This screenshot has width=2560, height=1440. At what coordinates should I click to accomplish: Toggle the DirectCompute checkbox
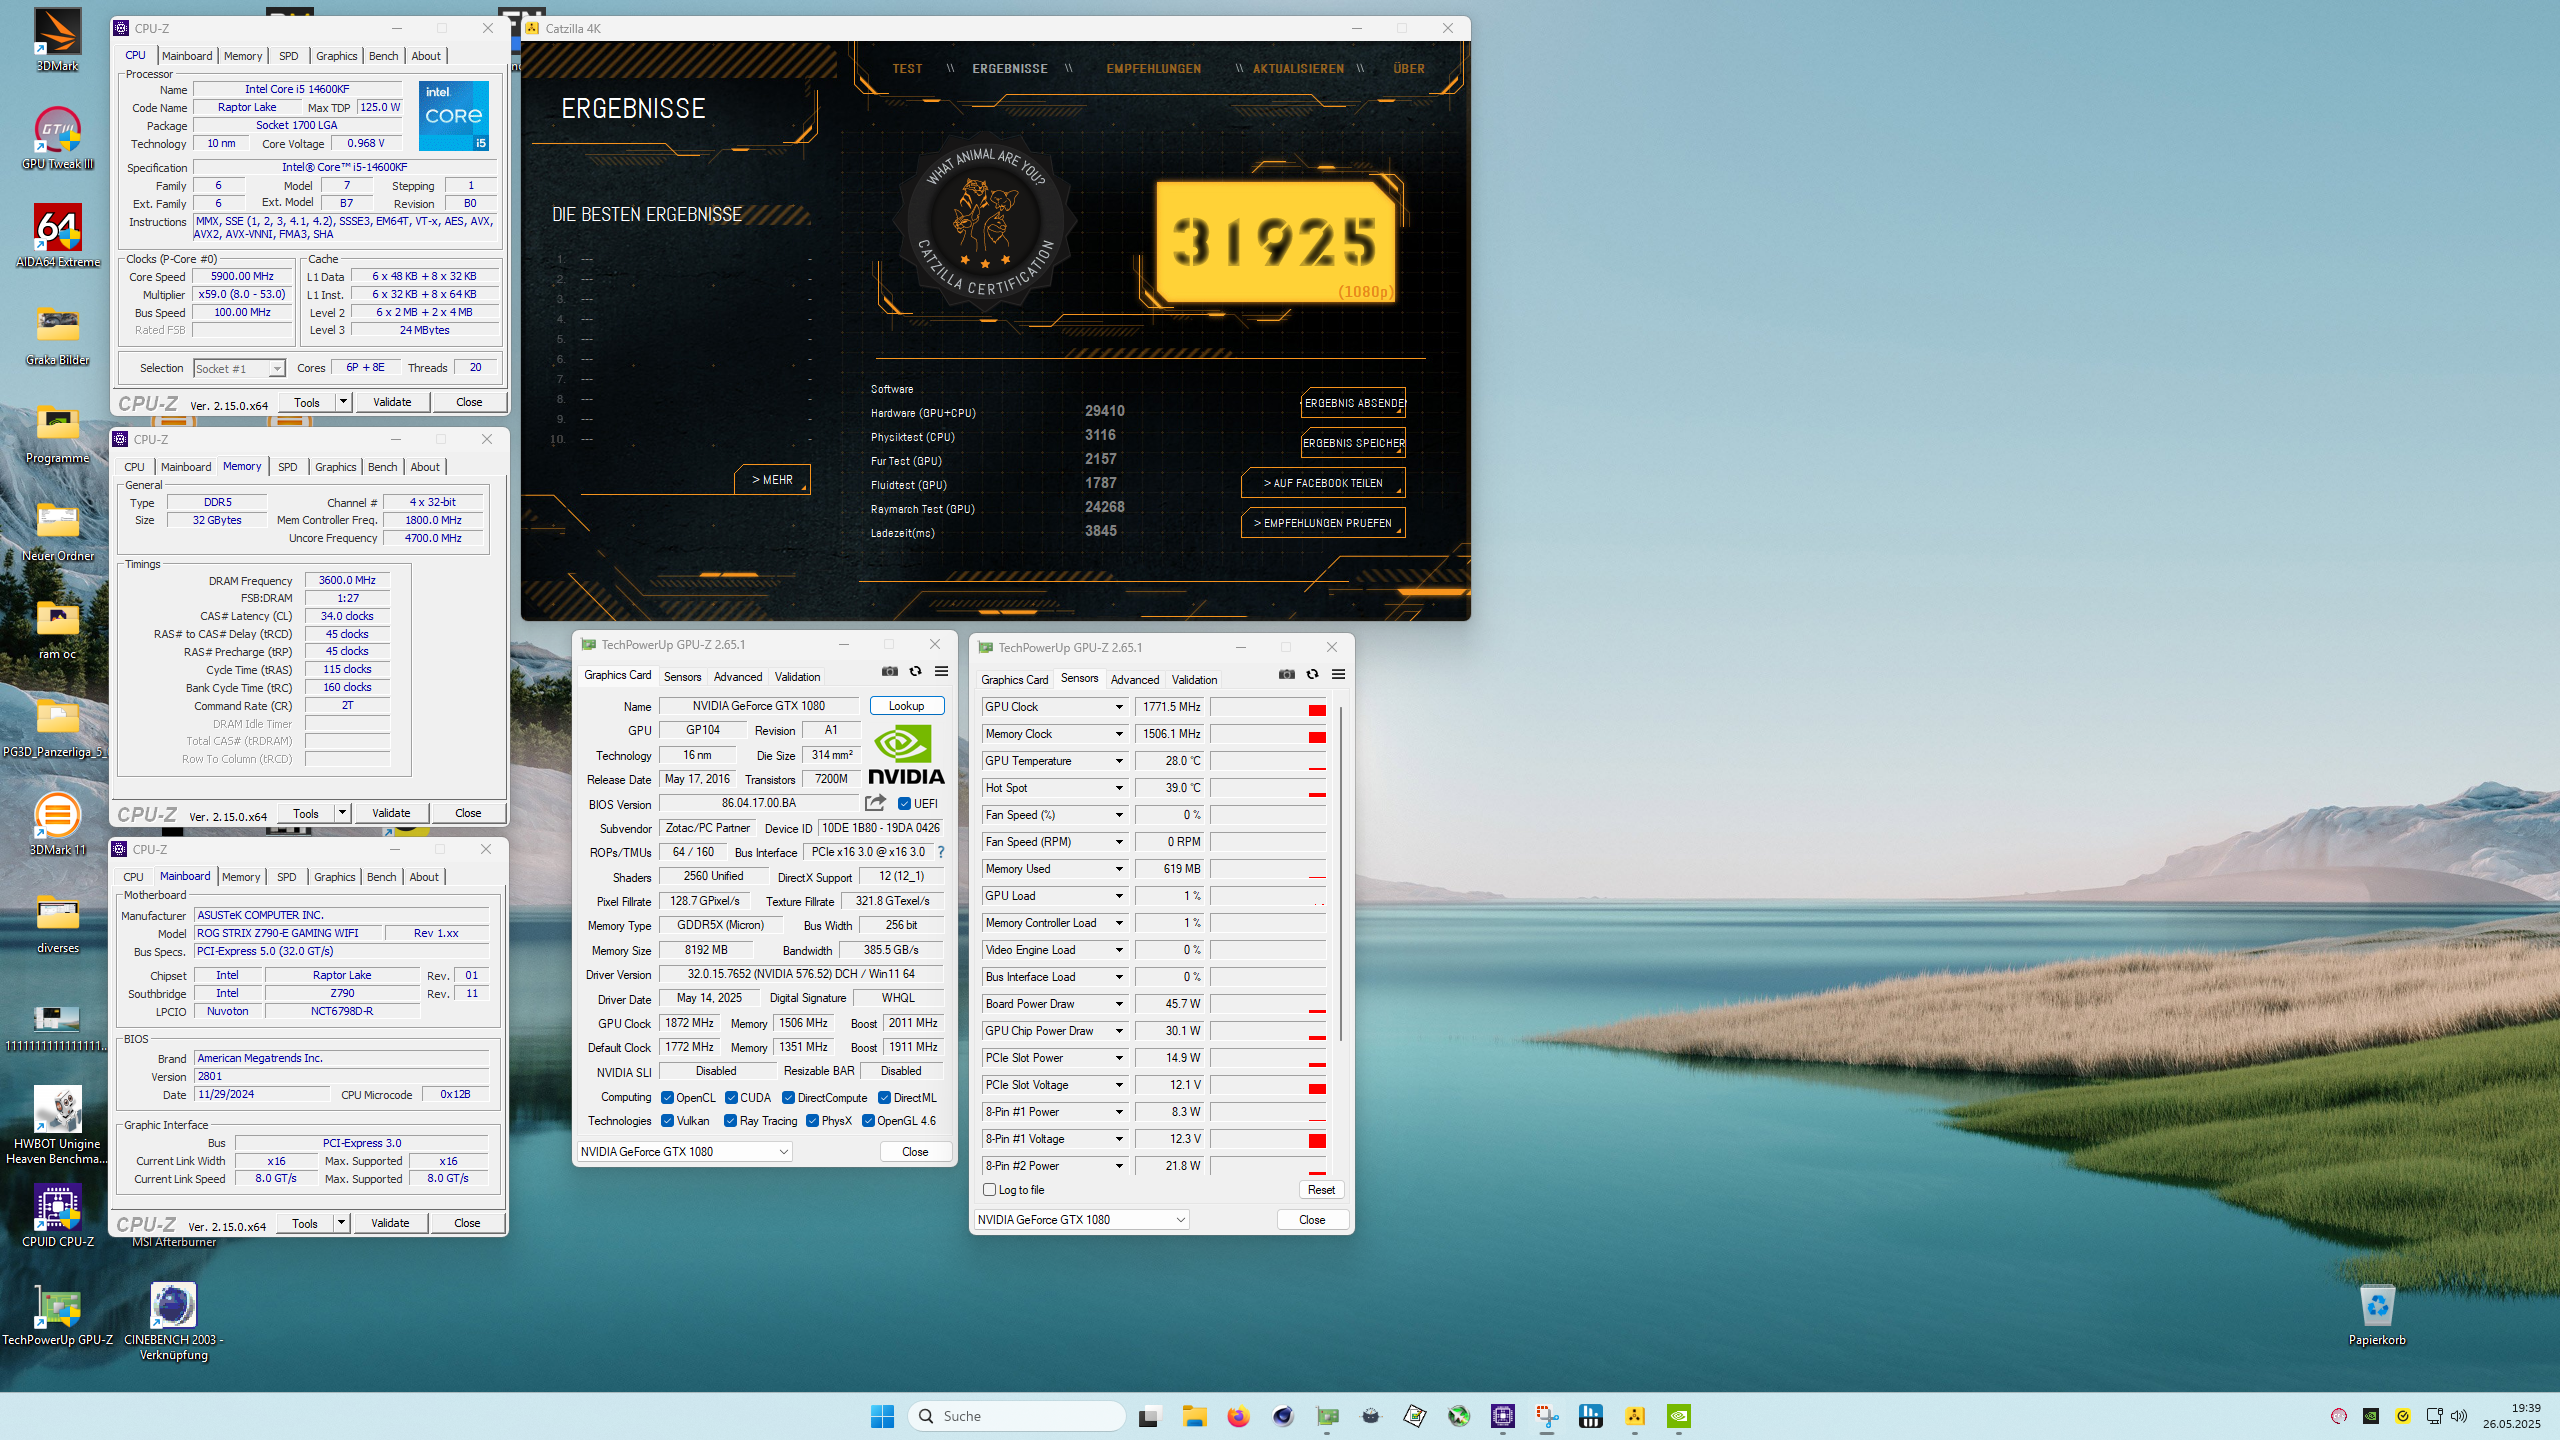788,1098
